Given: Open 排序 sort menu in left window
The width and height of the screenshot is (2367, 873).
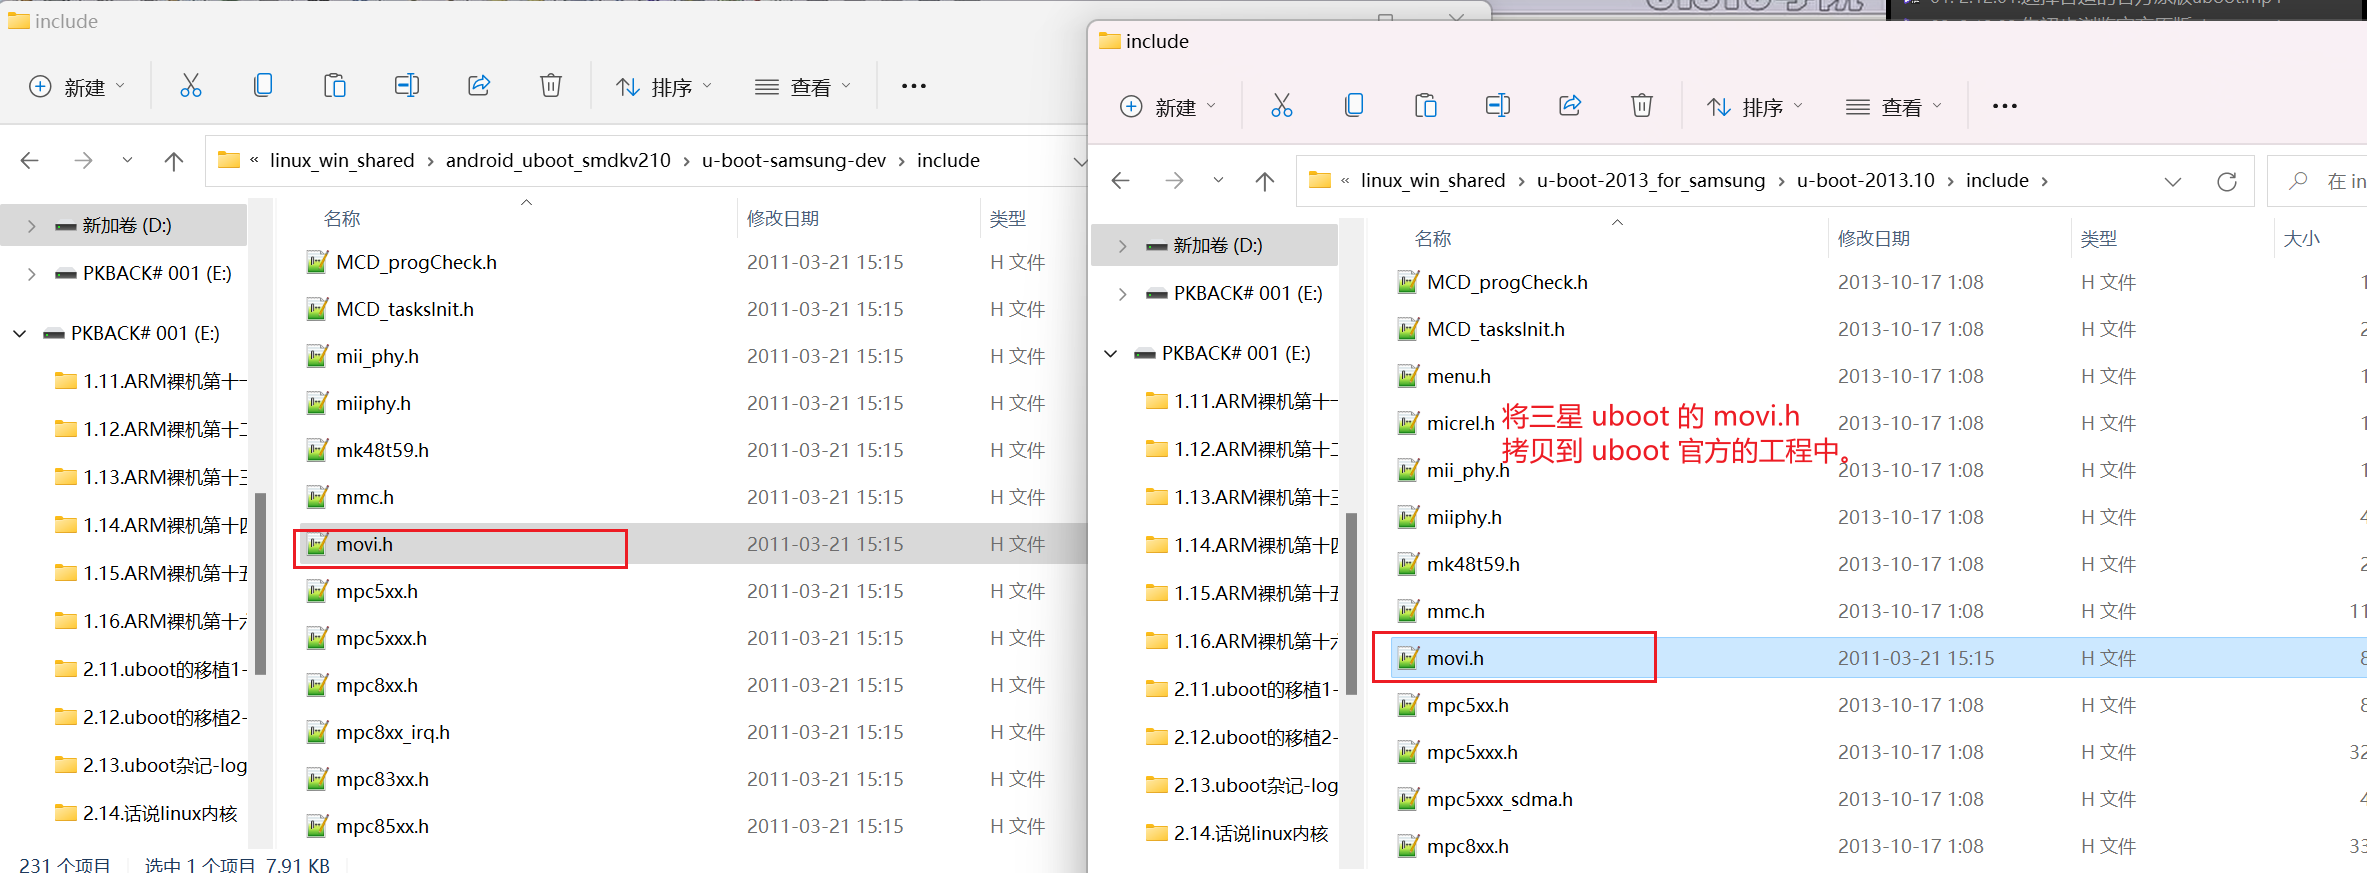Looking at the screenshot, I should point(663,87).
